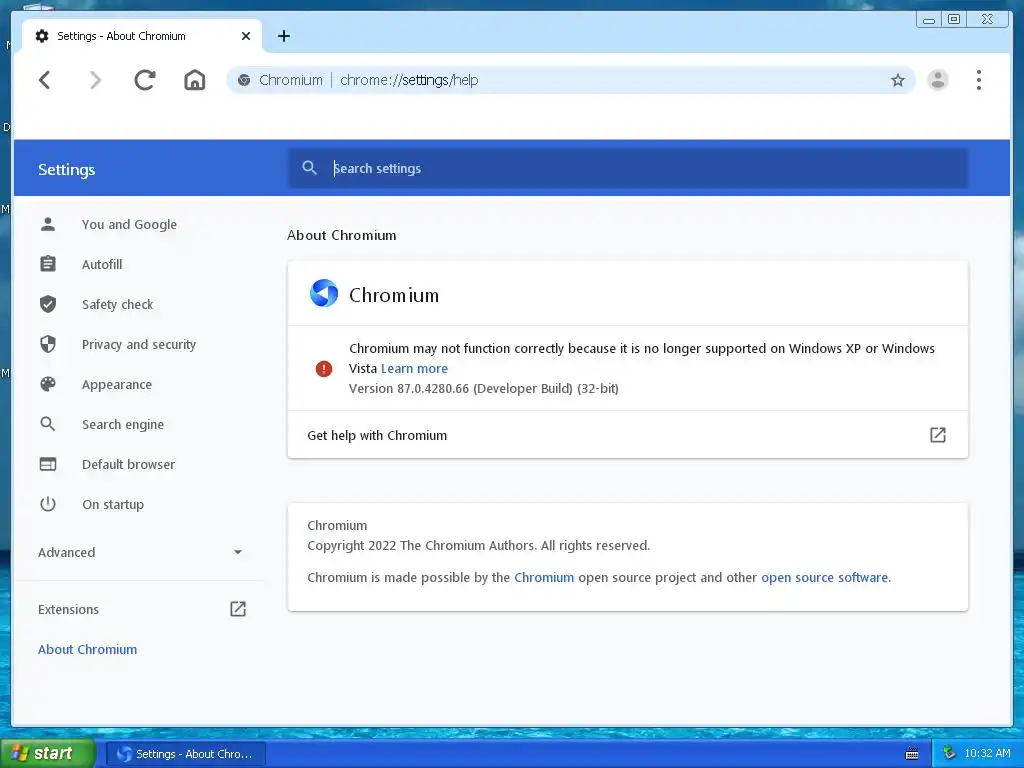Focus the Search settings field

tap(628, 168)
